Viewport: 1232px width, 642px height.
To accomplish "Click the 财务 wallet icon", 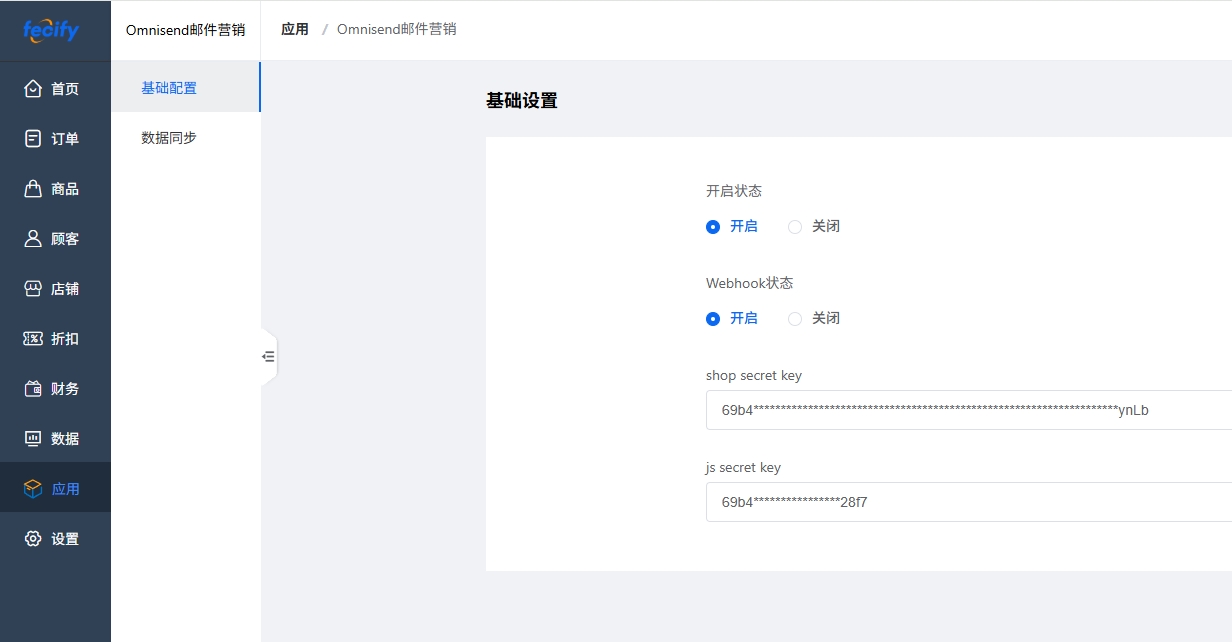I will click(33, 389).
